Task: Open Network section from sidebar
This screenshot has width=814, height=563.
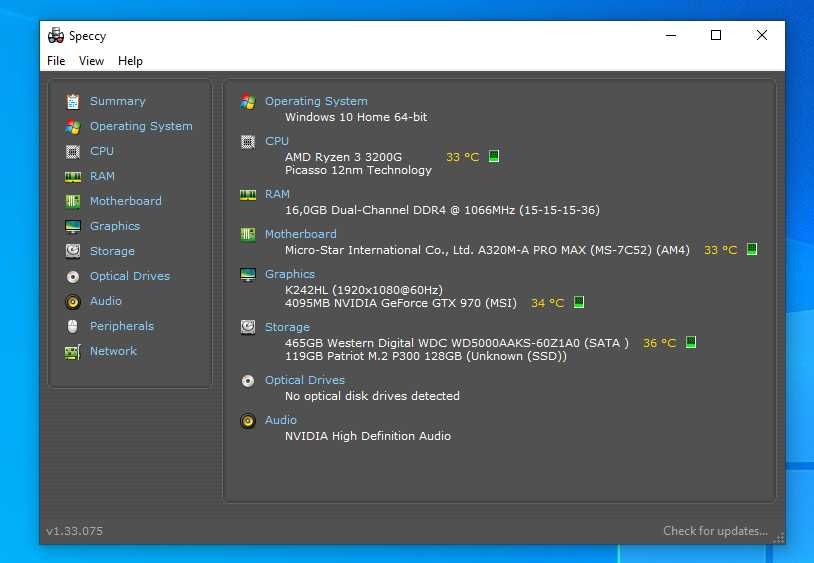Action: point(113,351)
